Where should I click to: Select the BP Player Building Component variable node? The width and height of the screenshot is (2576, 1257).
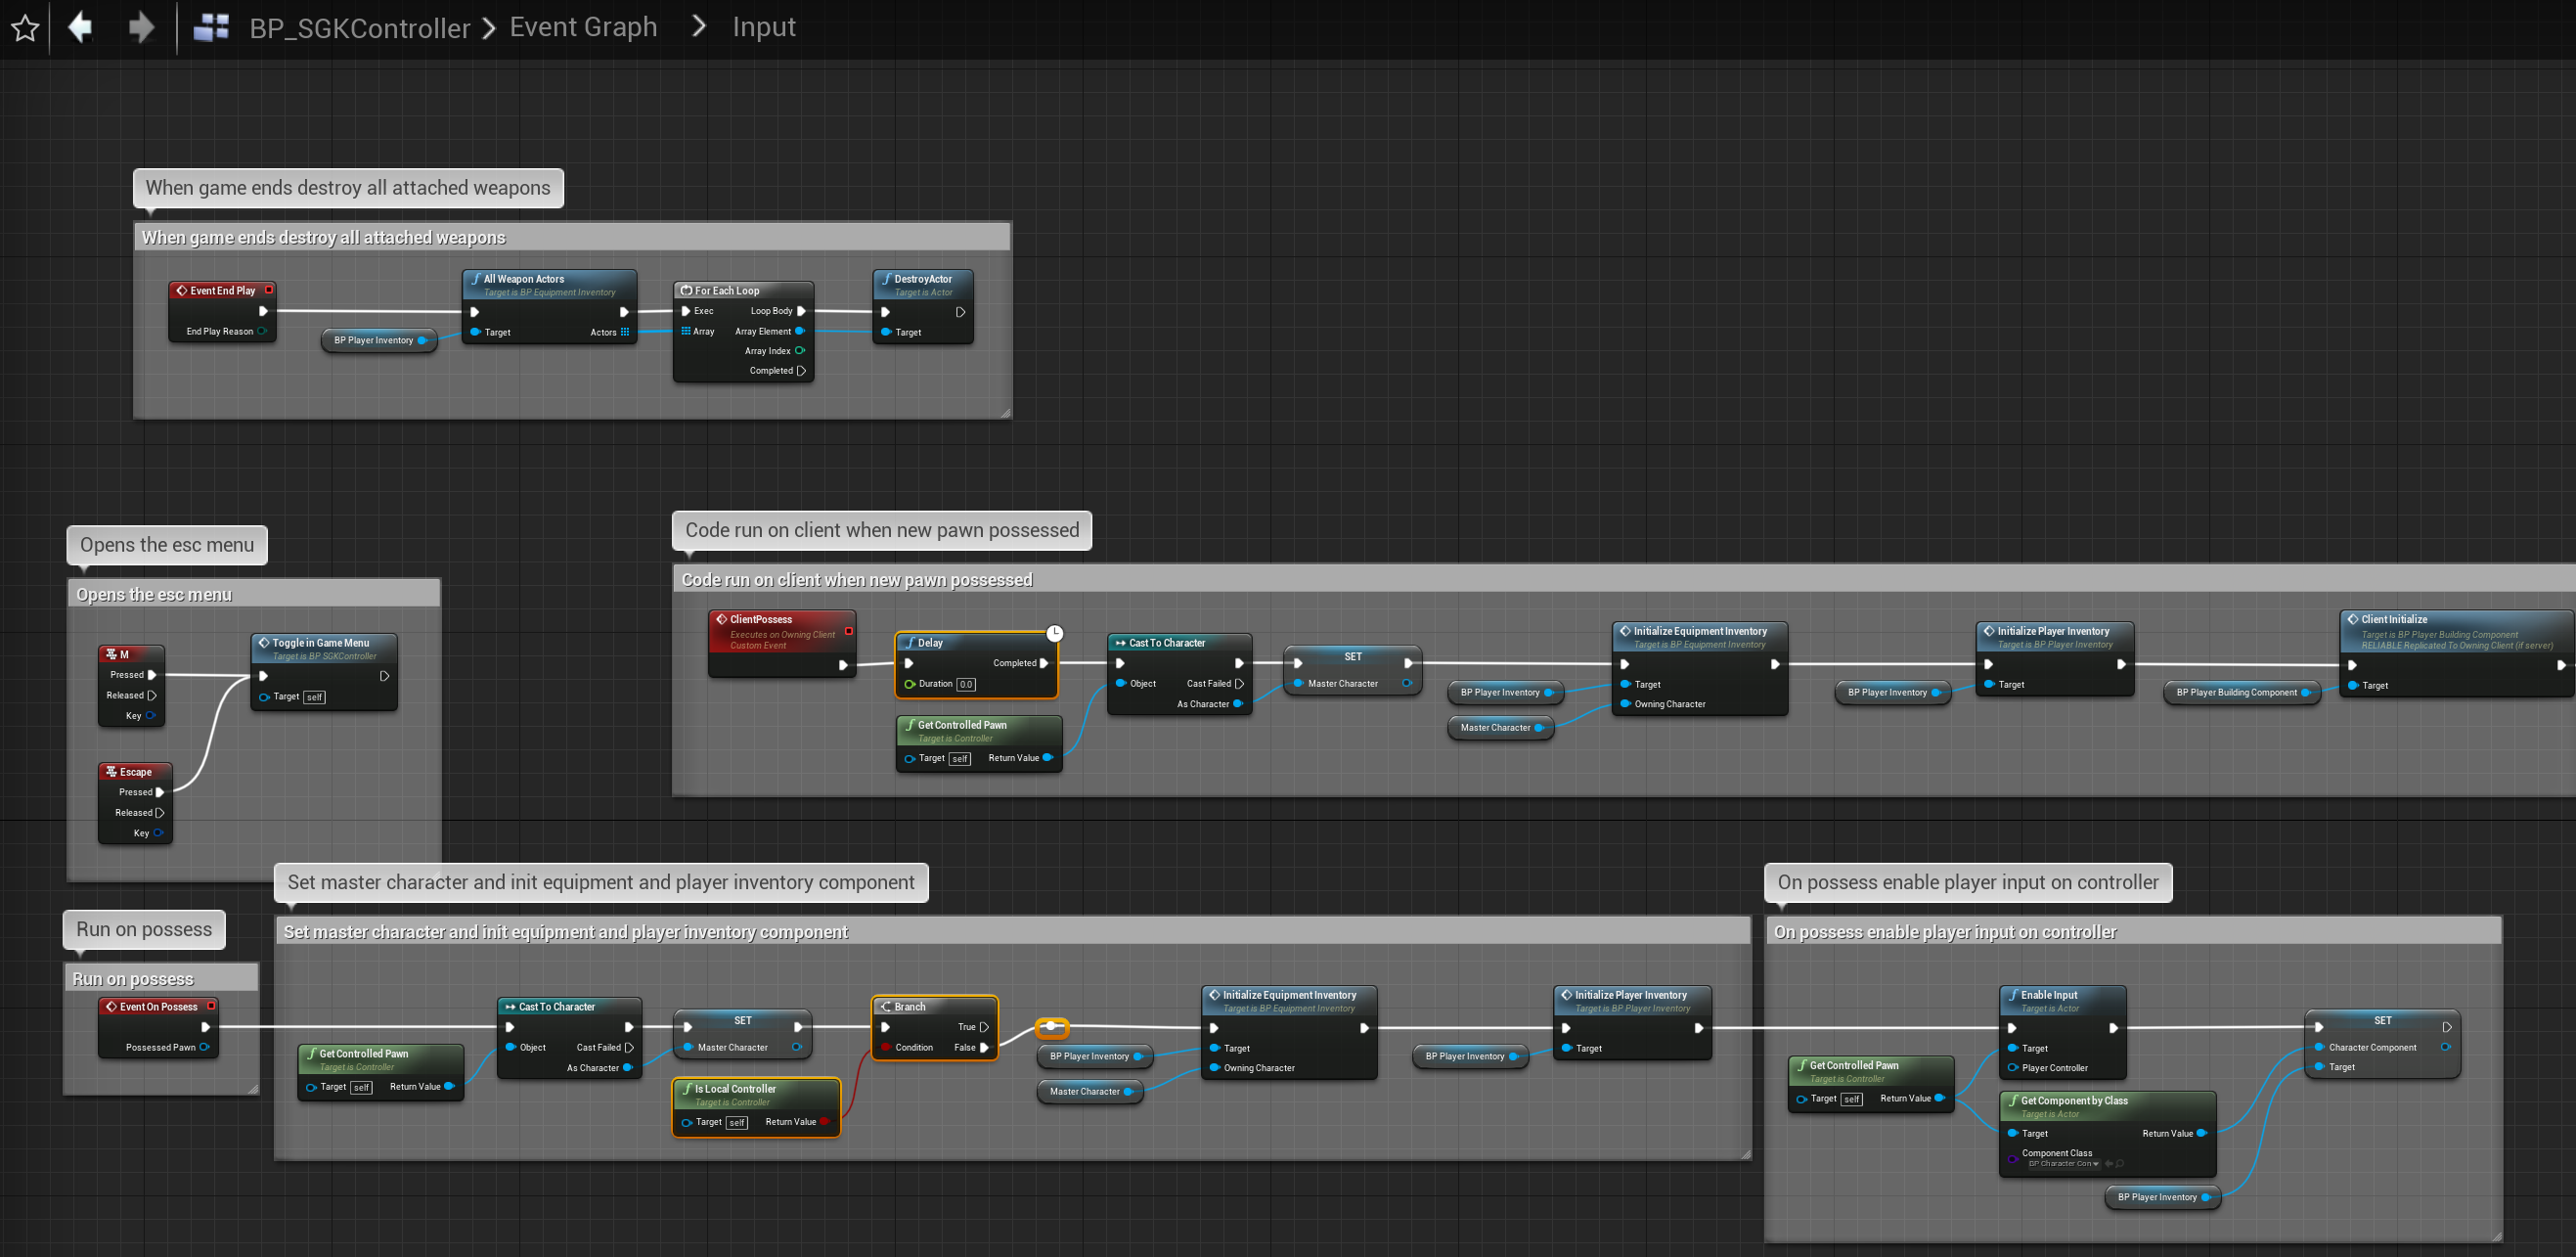2236,693
